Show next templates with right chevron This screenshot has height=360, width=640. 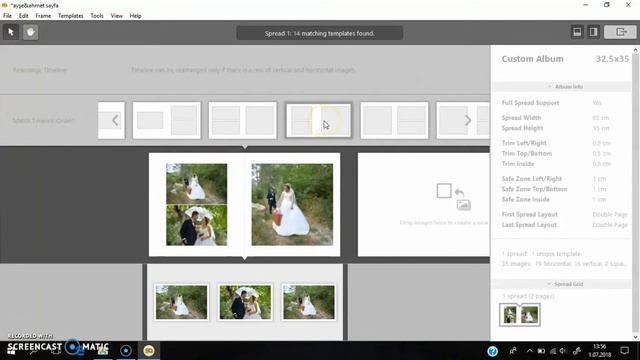coord(468,120)
